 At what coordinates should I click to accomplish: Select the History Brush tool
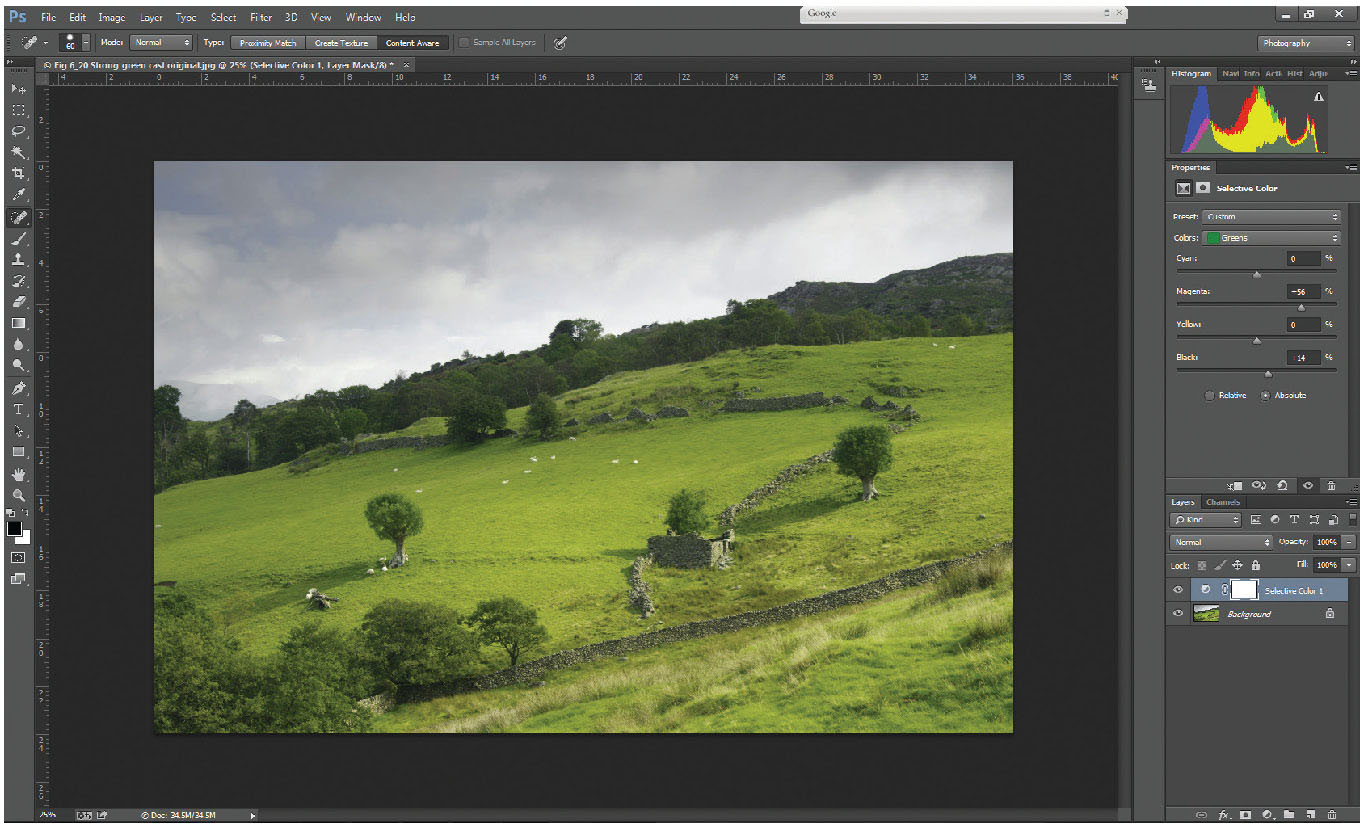(18, 281)
